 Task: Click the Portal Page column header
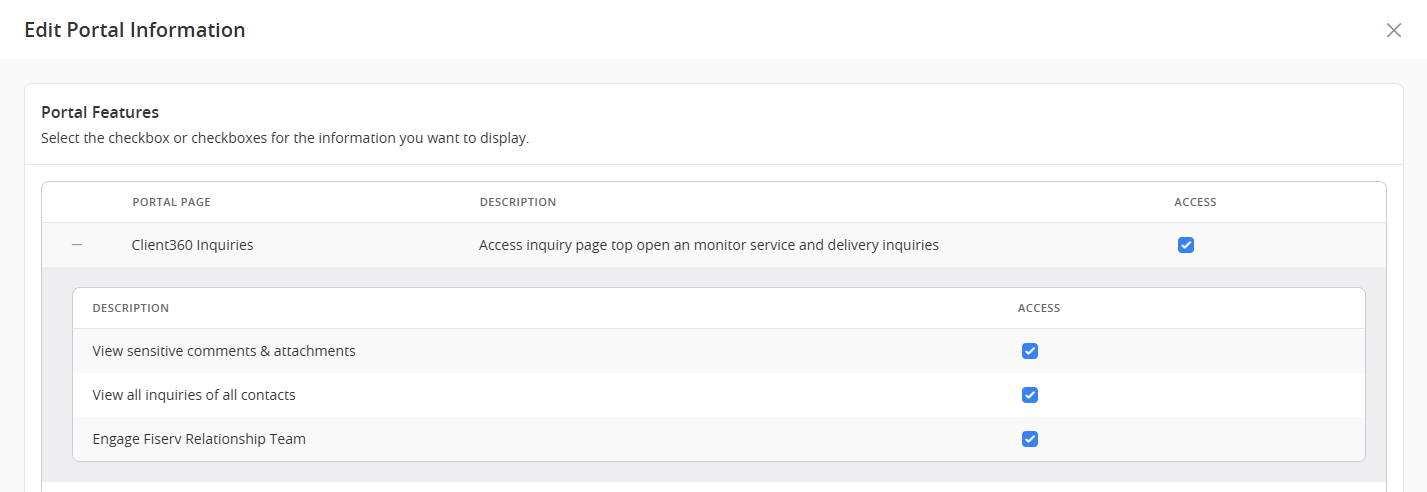coord(171,202)
